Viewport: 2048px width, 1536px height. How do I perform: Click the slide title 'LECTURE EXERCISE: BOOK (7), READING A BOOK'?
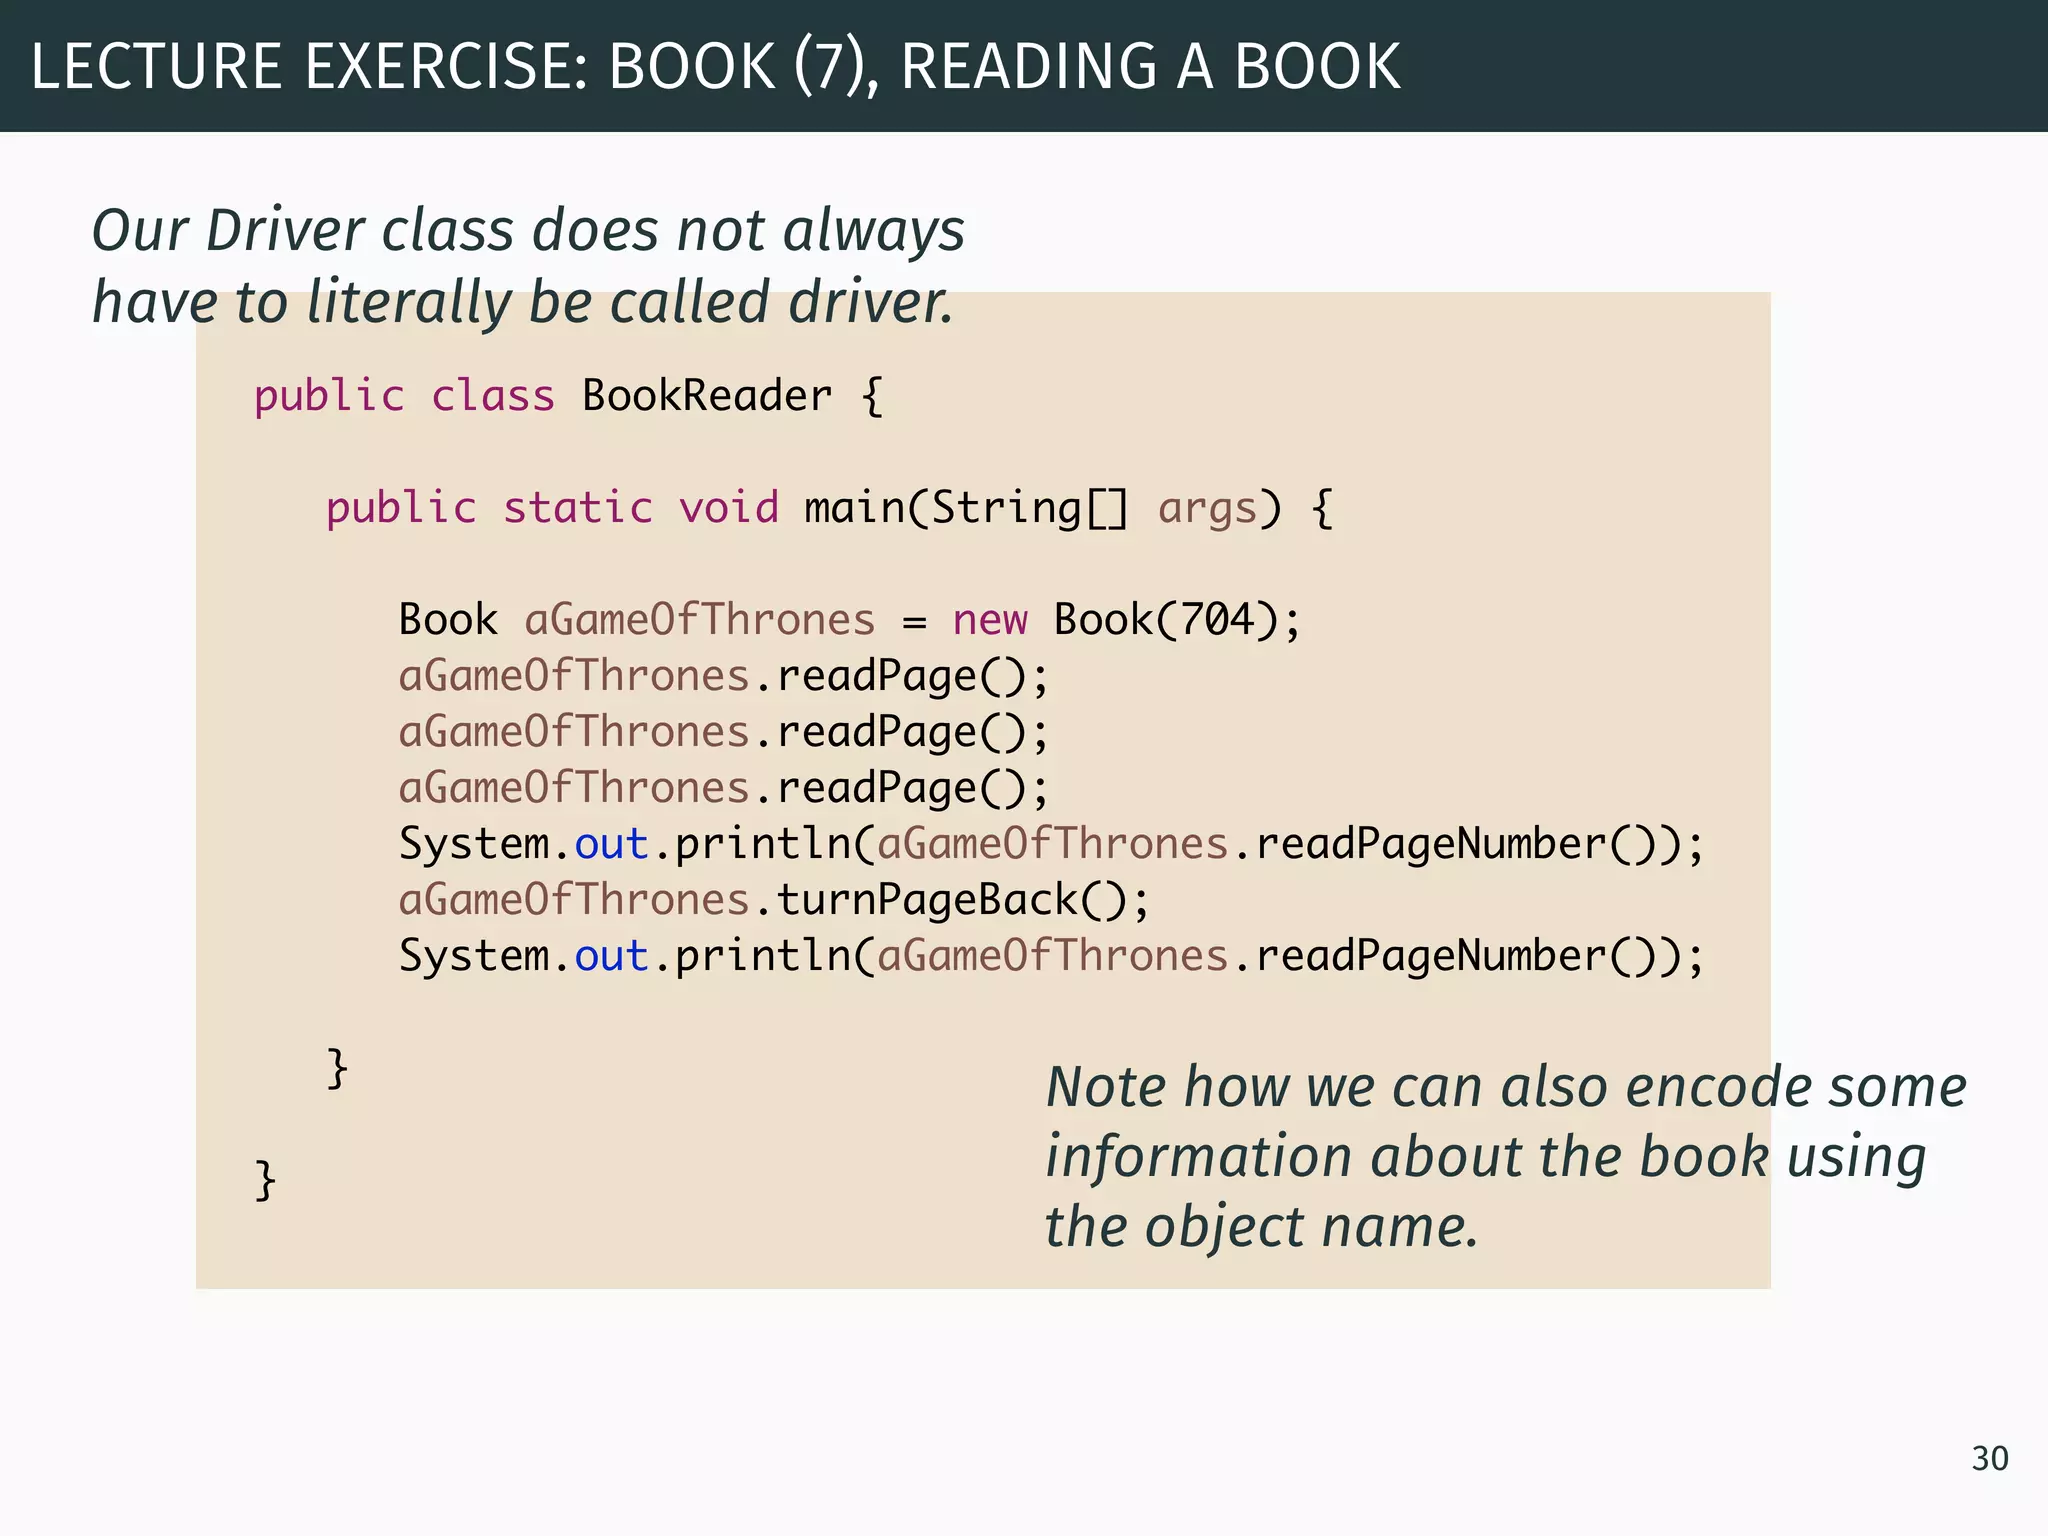[715, 67]
